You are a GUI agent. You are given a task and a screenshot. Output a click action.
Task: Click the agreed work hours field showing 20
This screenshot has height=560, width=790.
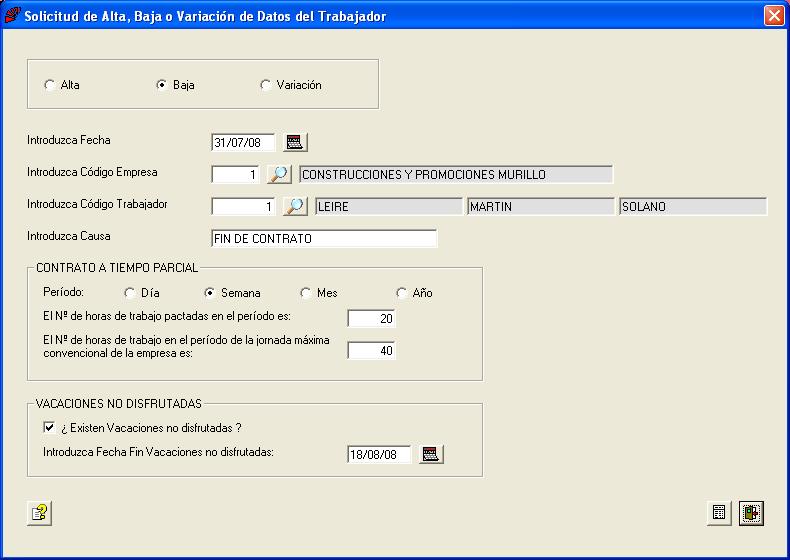(371, 319)
